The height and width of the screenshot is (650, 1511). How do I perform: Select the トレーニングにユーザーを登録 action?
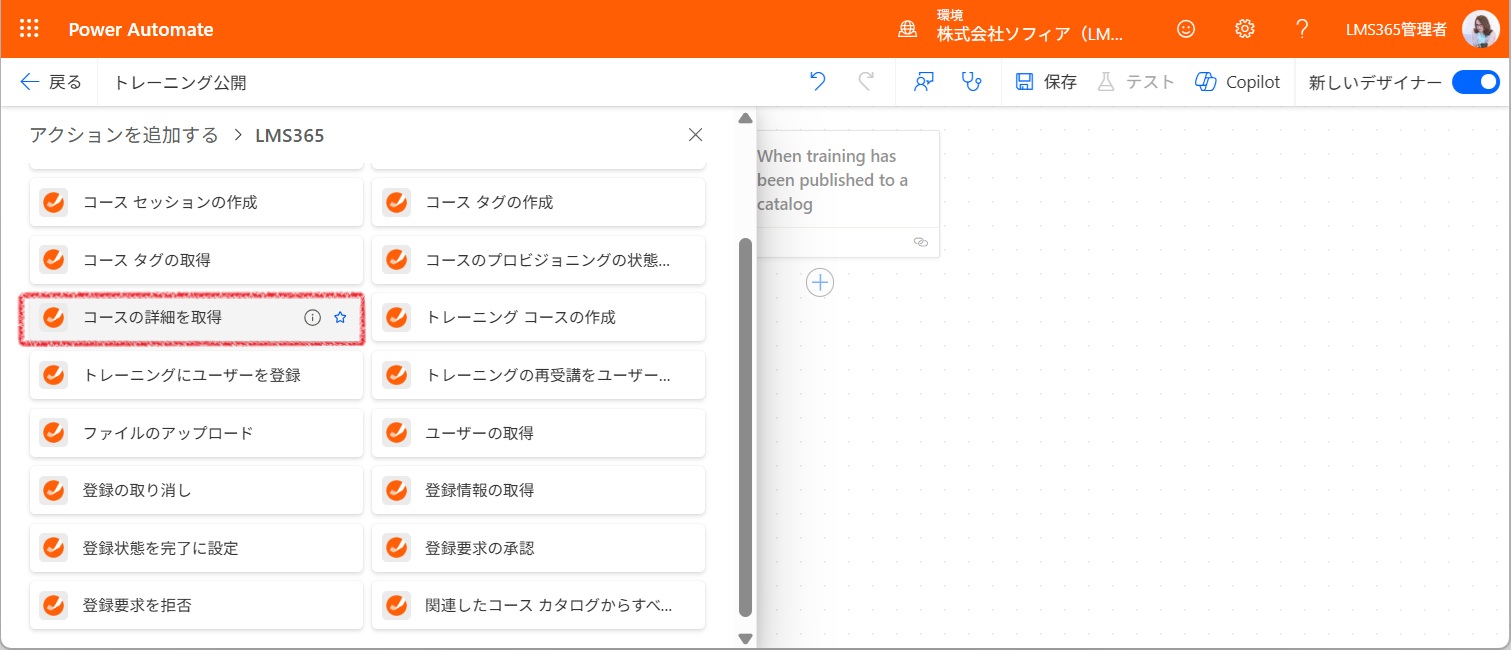(196, 376)
